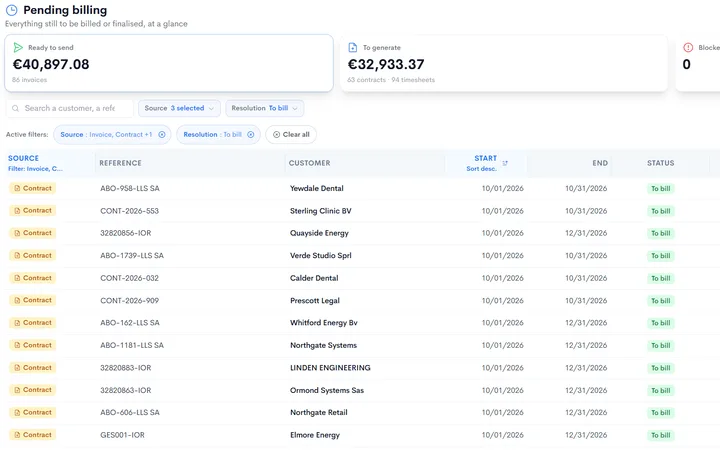Sort by the CUSTOMER column header

click(309, 163)
